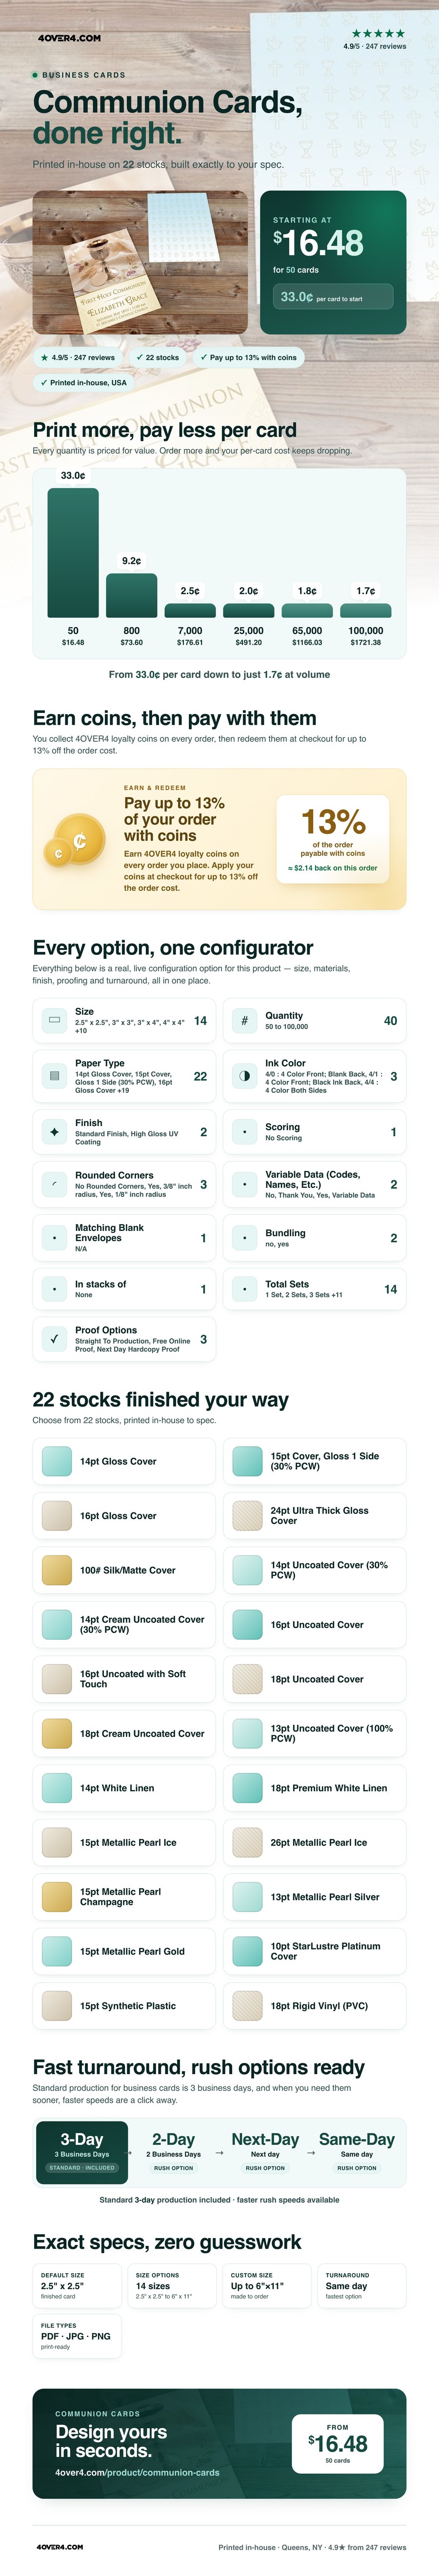Click the 4OVER4.COM header logo

pyautogui.click(x=69, y=38)
